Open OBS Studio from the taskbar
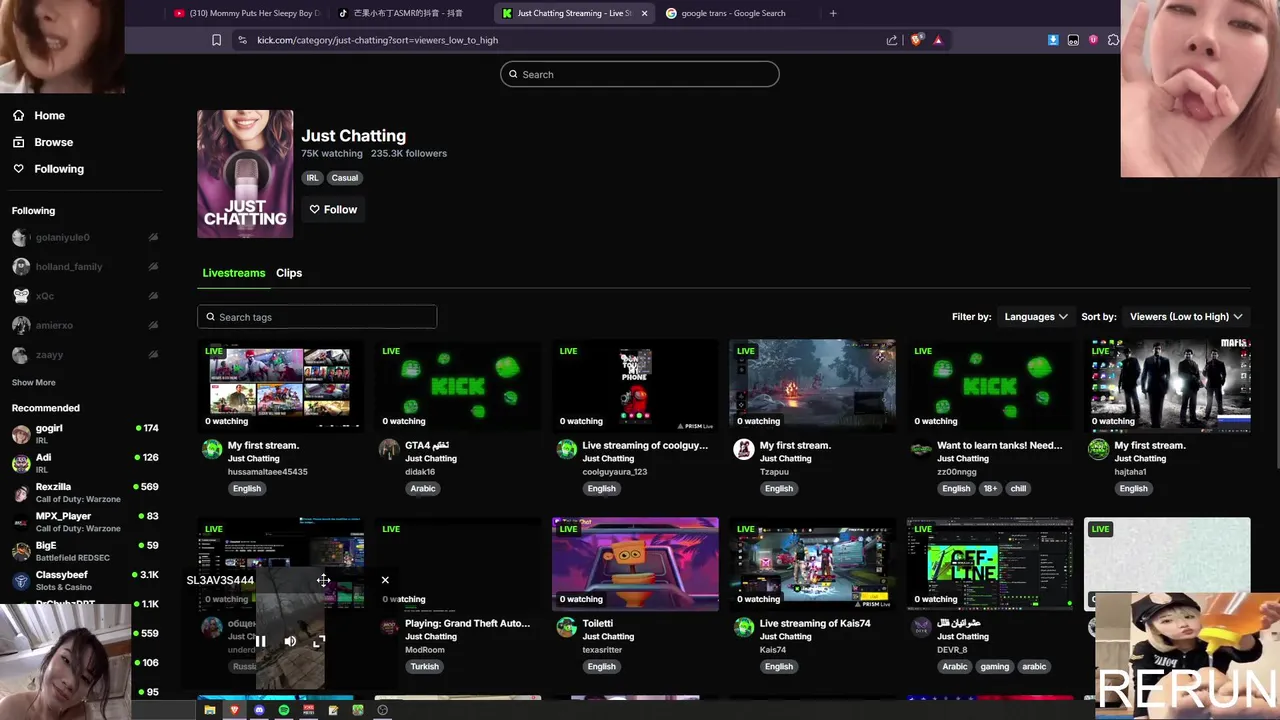The image size is (1280, 720). (382, 710)
